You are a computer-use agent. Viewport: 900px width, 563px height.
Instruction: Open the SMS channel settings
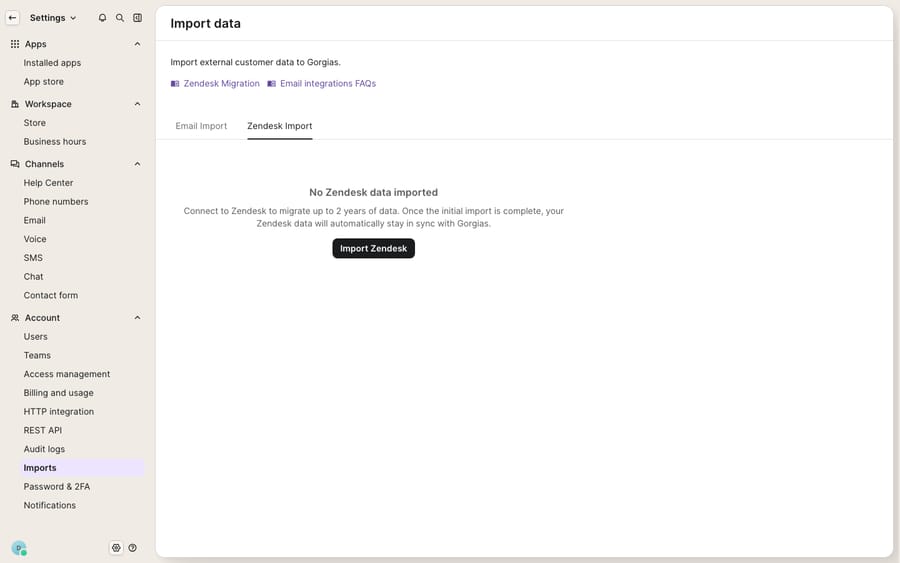point(33,258)
